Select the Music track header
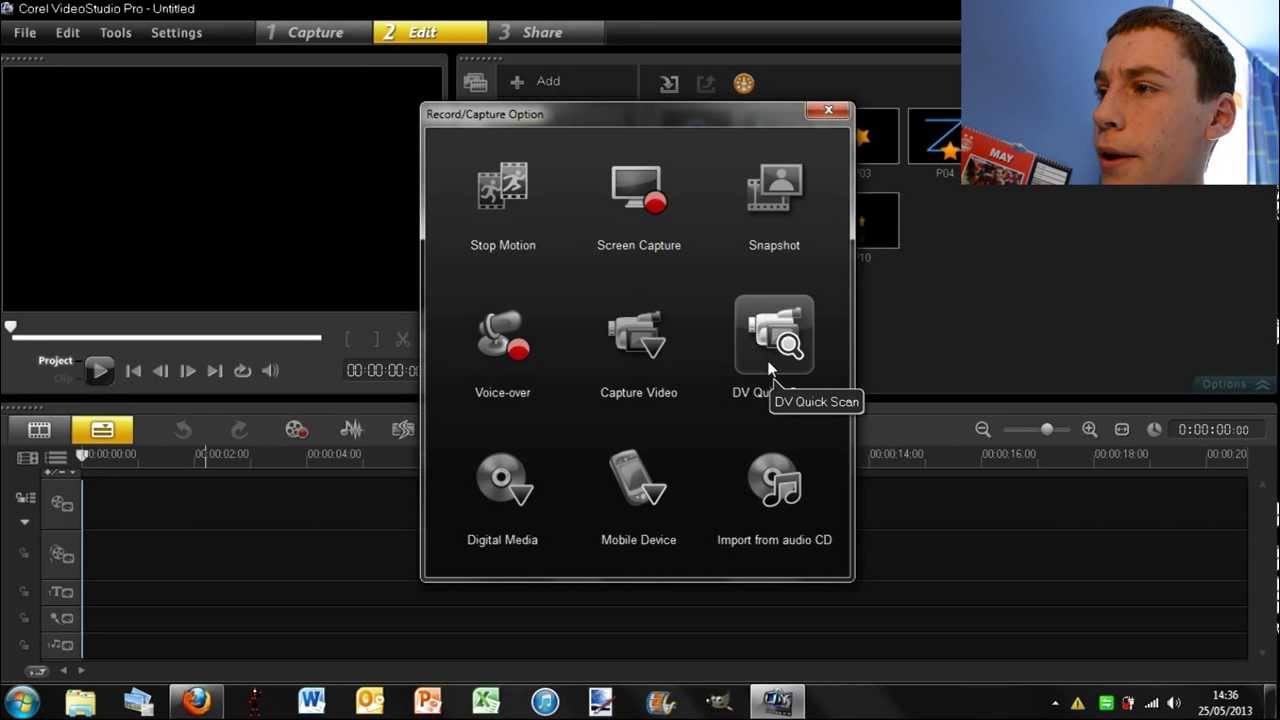Screen dimensions: 1280x720 (x=62, y=645)
